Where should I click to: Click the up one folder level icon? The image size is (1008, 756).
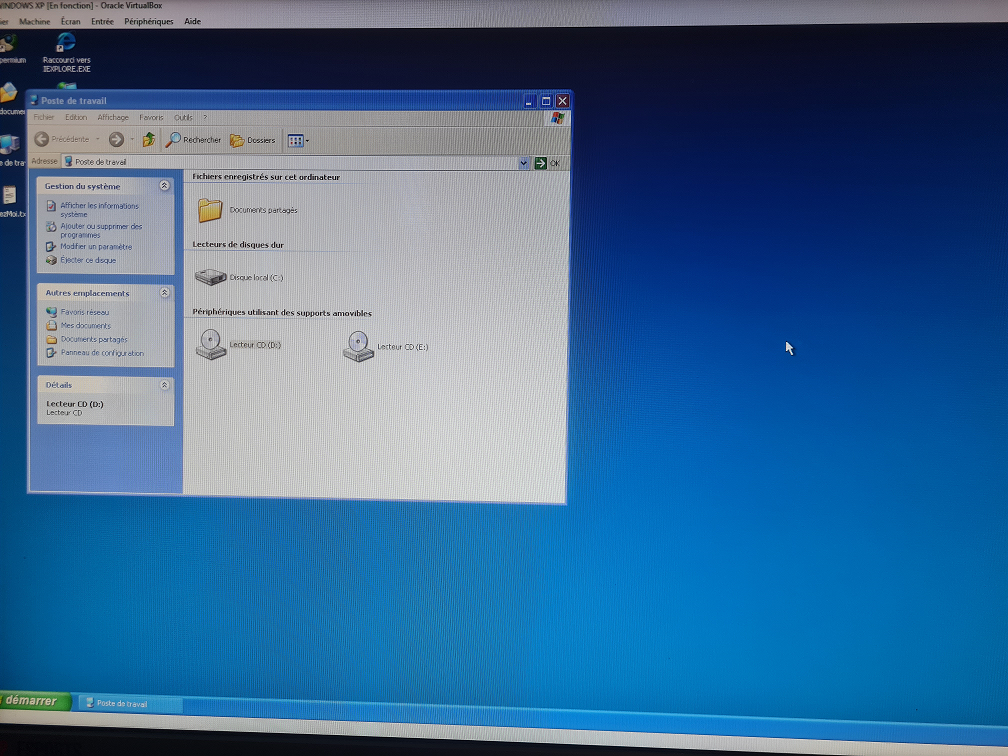pyautogui.click(x=149, y=140)
